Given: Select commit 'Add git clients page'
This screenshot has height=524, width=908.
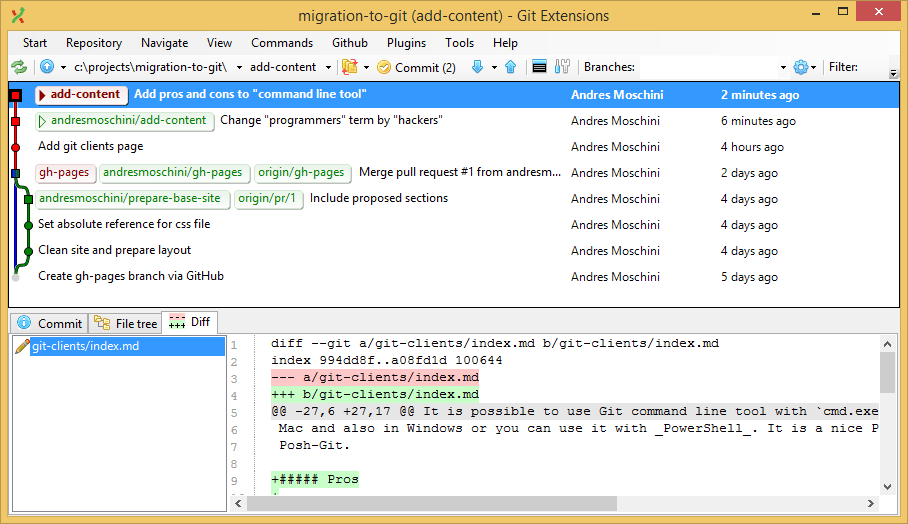Looking at the screenshot, I should [90, 146].
